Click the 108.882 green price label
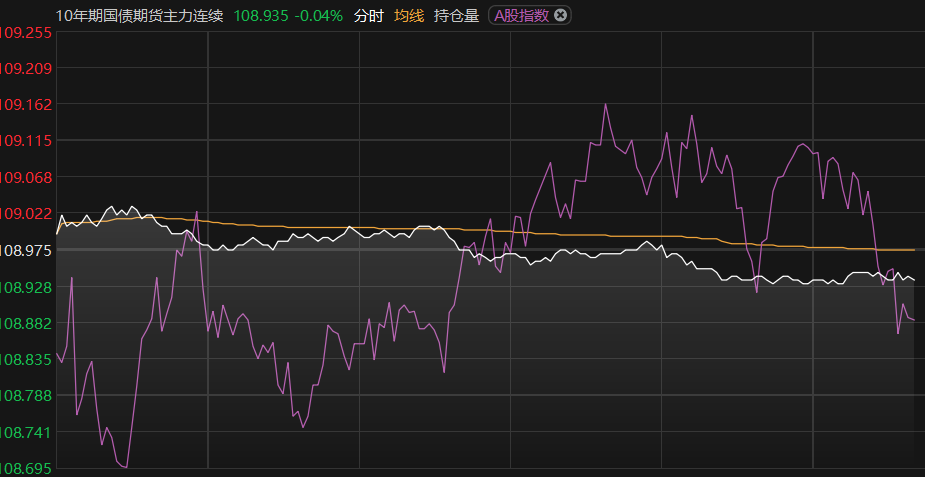 click(x=26, y=323)
